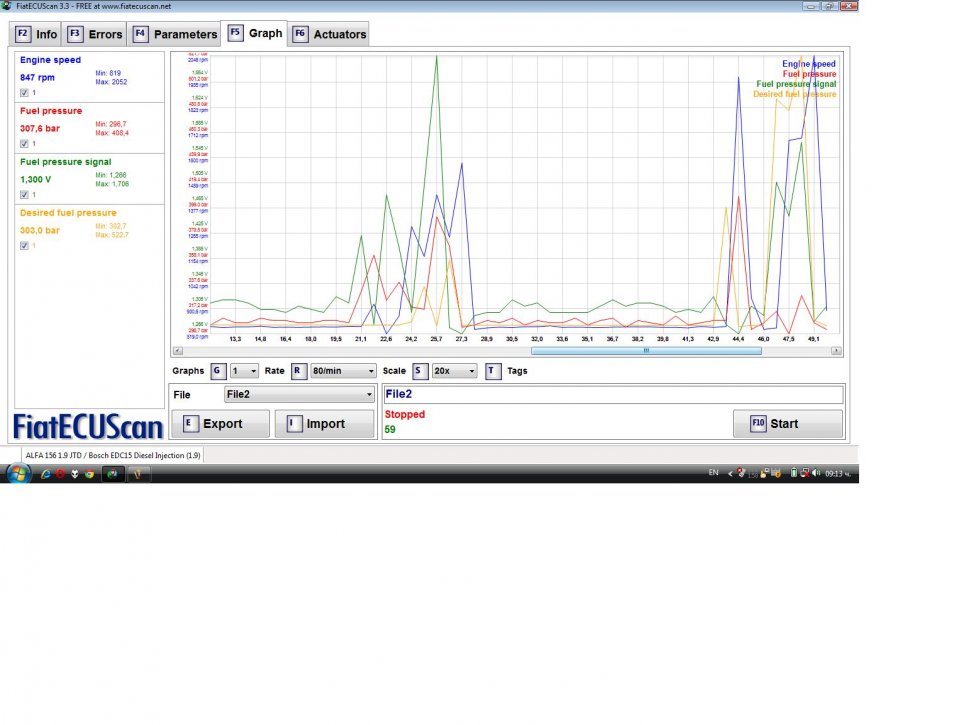Click the Windows Start orb

tap(19, 473)
